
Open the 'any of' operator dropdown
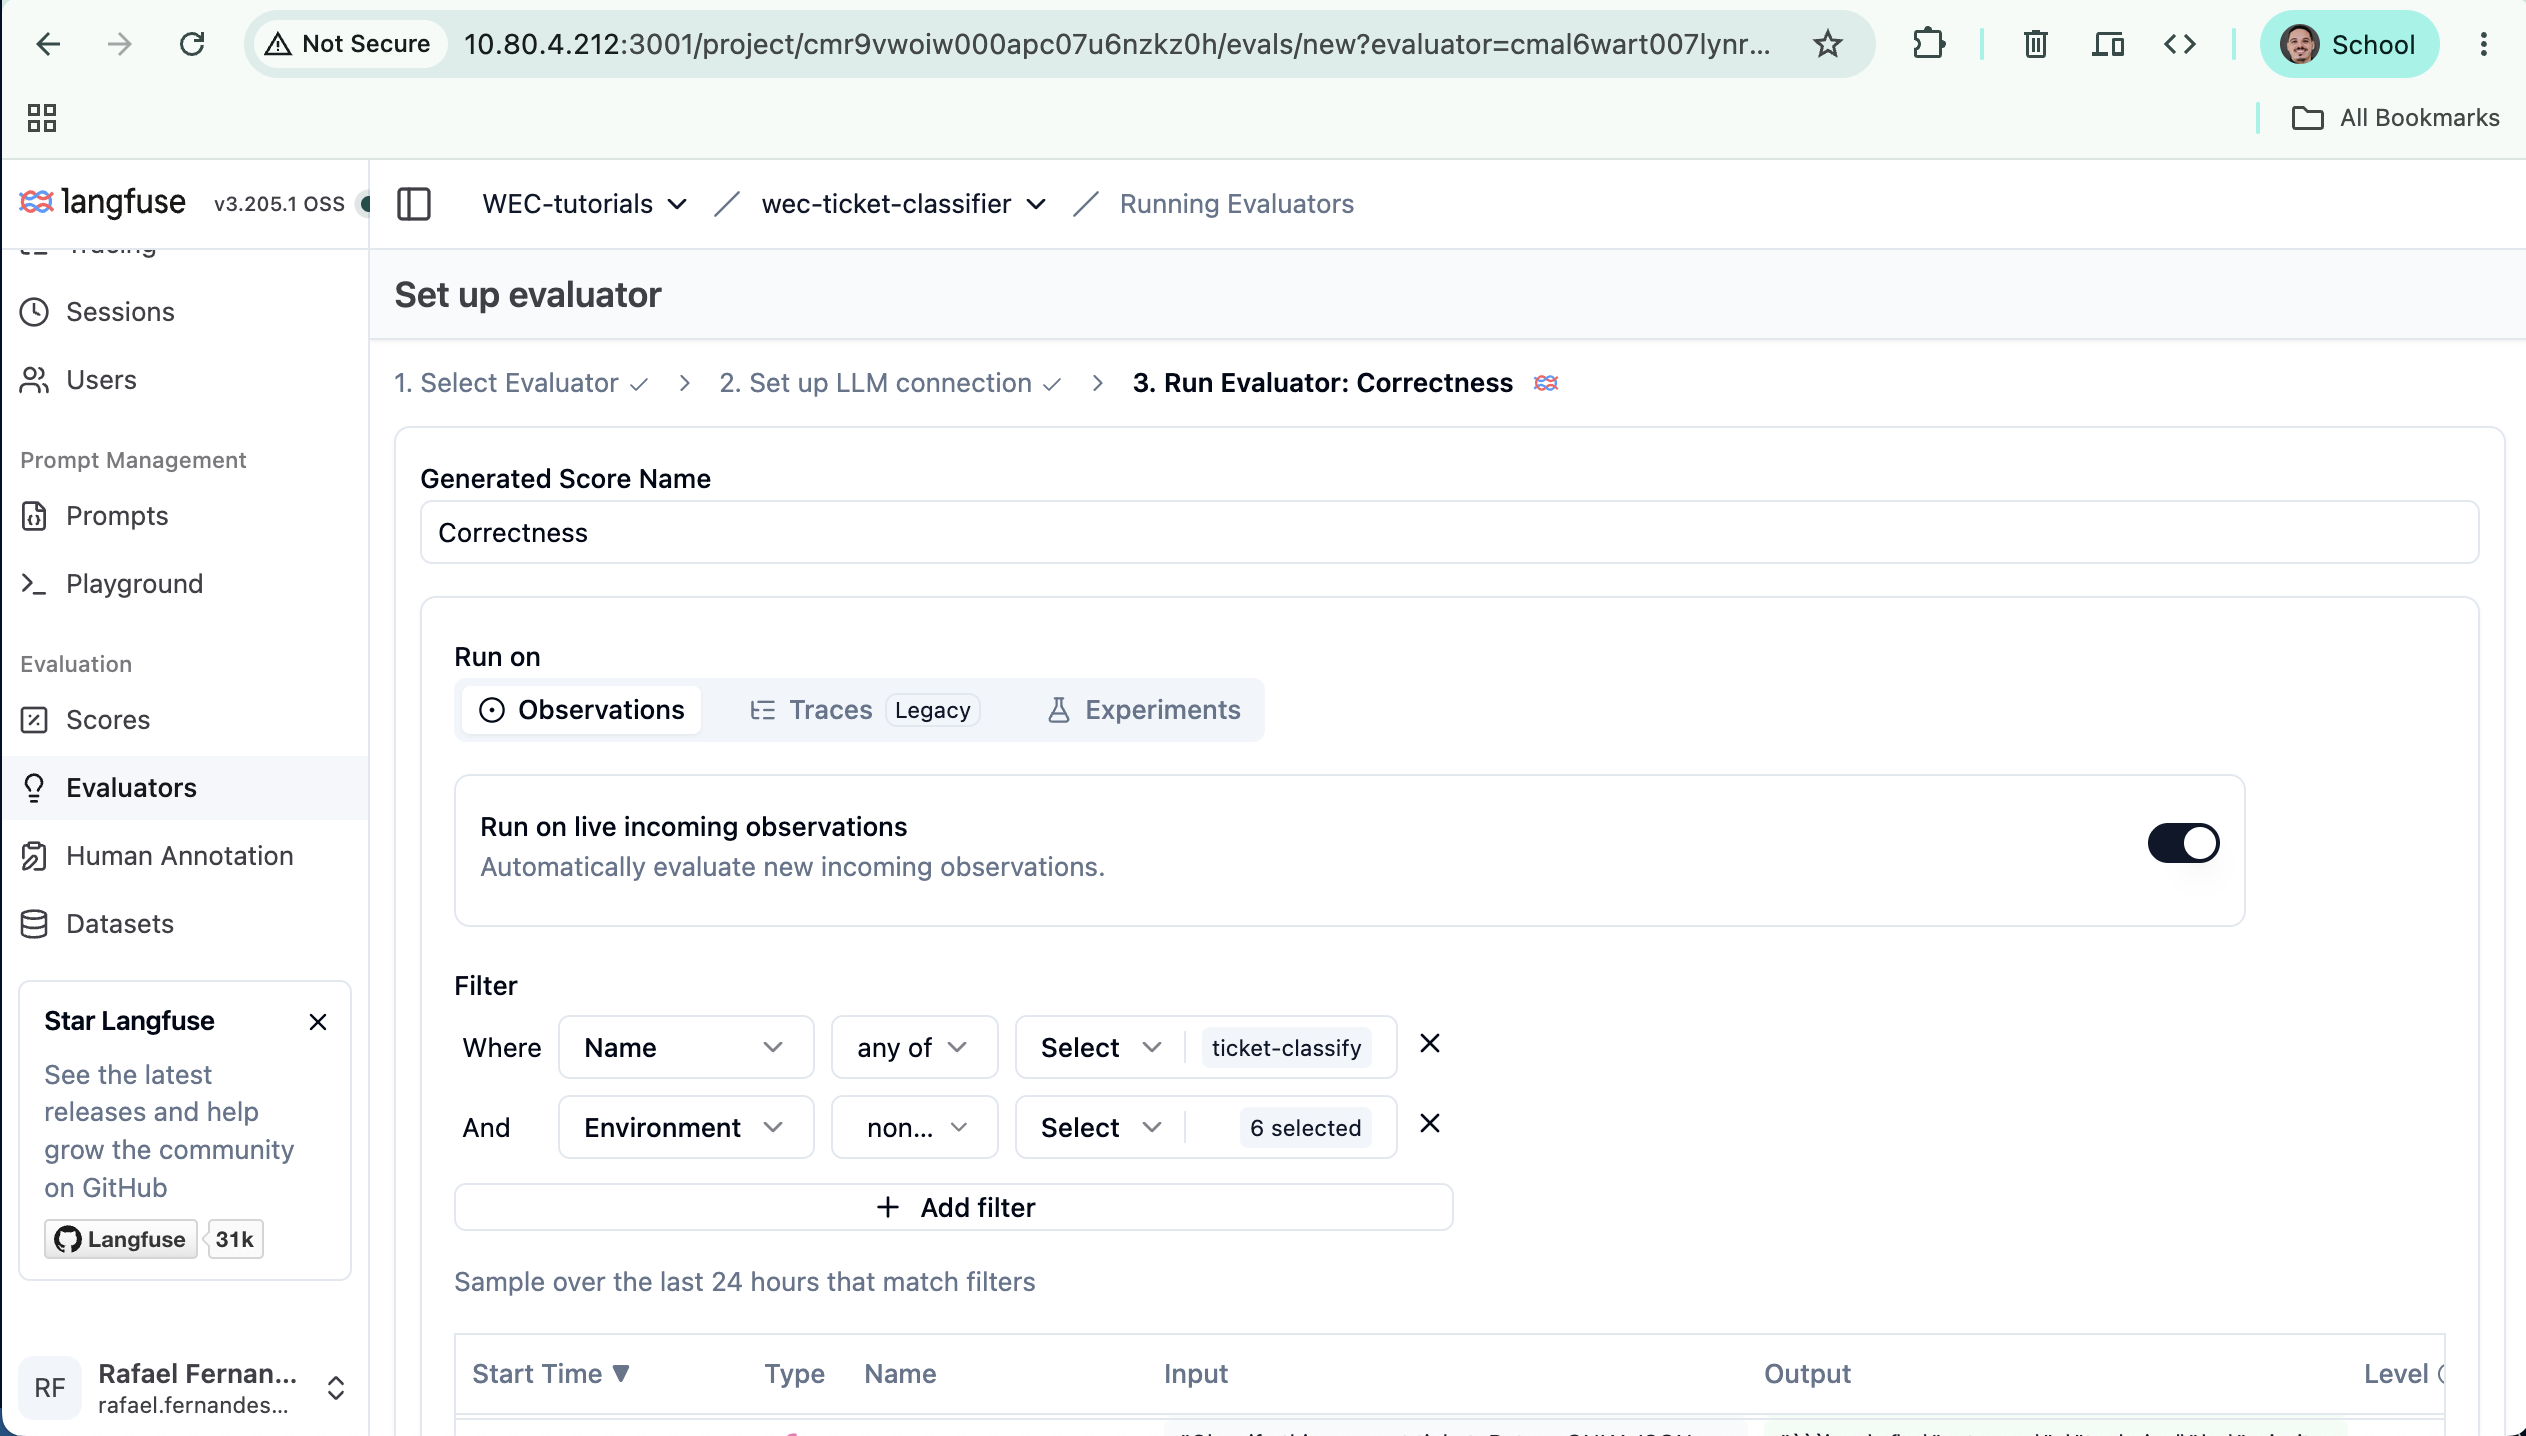pos(914,1047)
